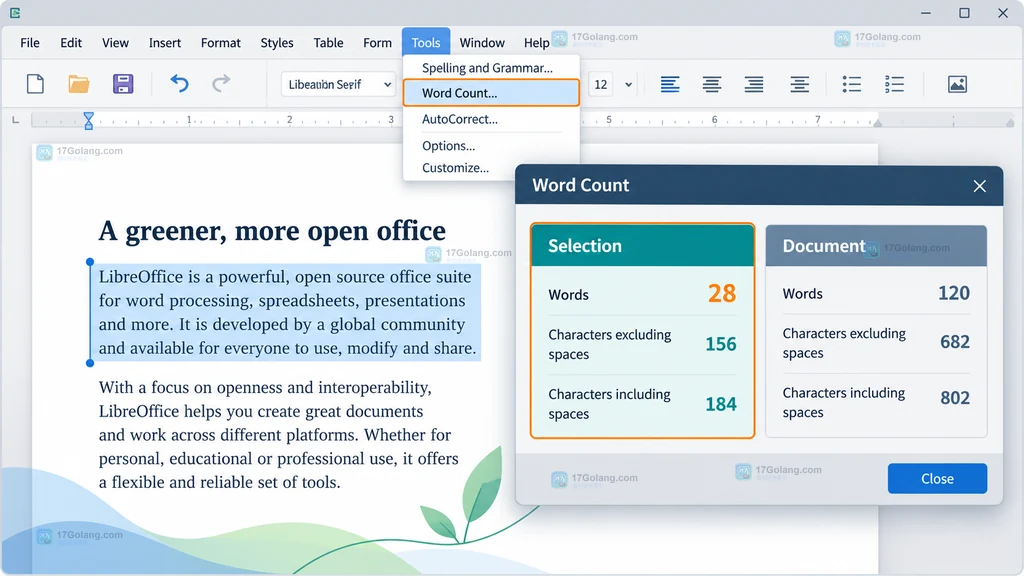
Task: Align text to the right
Action: 754,84
